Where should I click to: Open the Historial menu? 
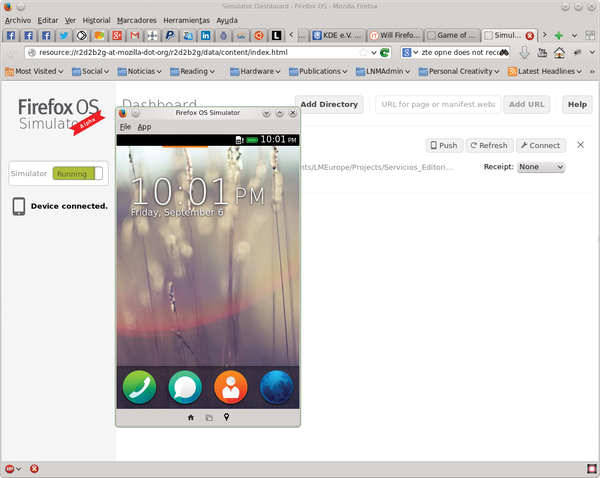pos(96,20)
